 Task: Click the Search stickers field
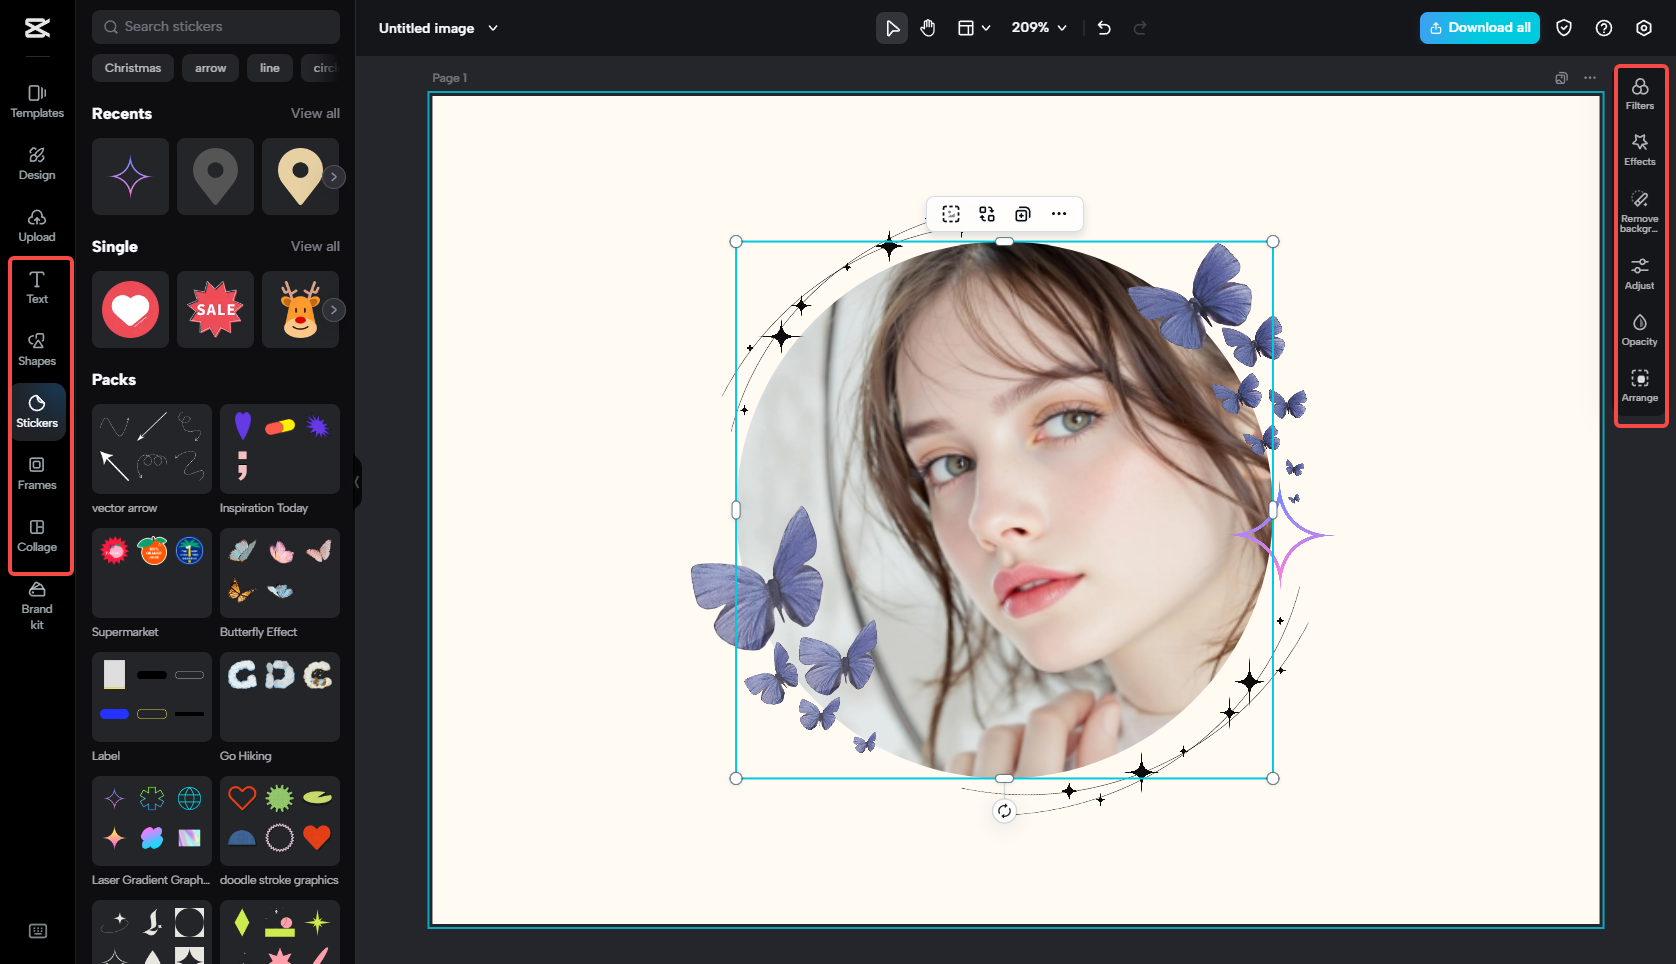216,27
